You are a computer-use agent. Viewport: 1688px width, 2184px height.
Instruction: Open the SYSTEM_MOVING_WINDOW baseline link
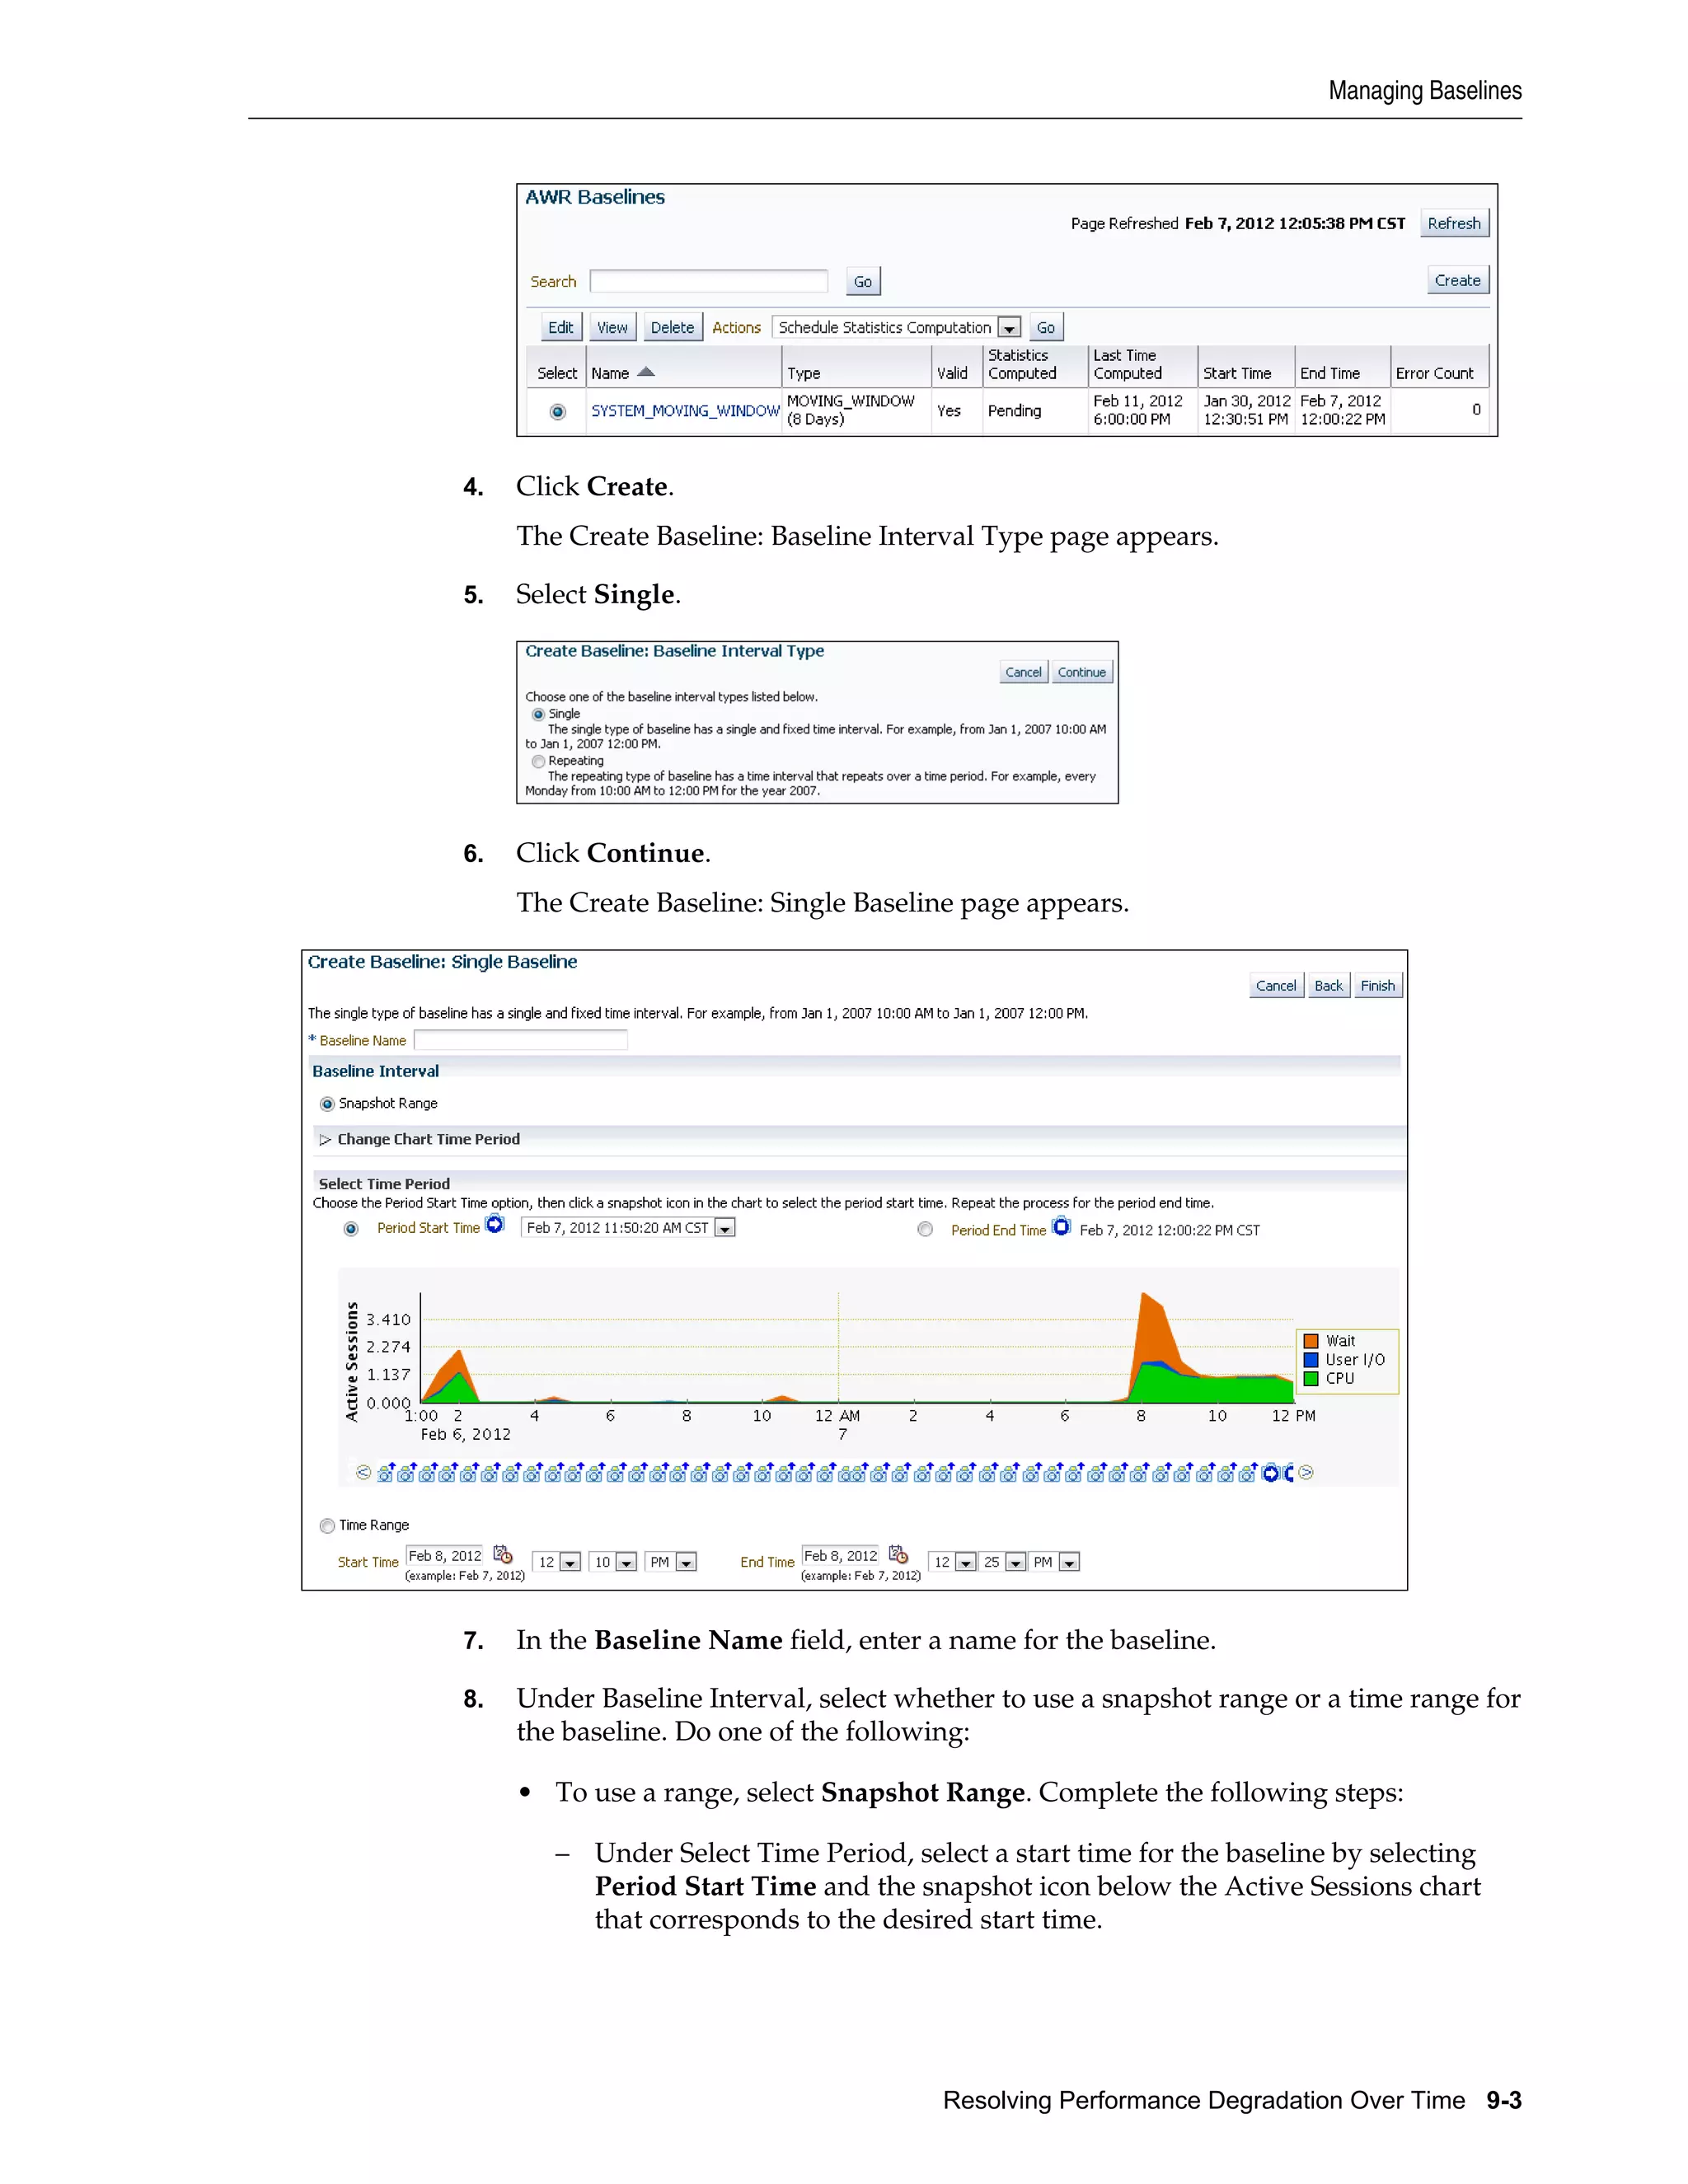[685, 411]
